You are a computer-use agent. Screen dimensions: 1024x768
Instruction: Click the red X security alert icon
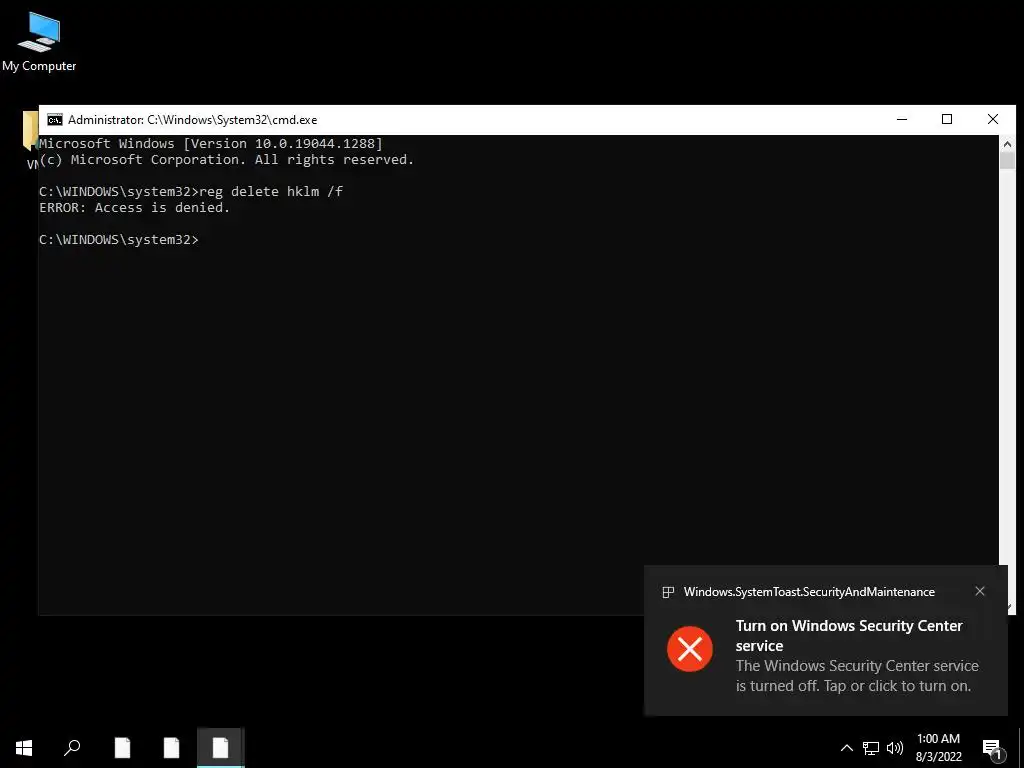tap(690, 648)
